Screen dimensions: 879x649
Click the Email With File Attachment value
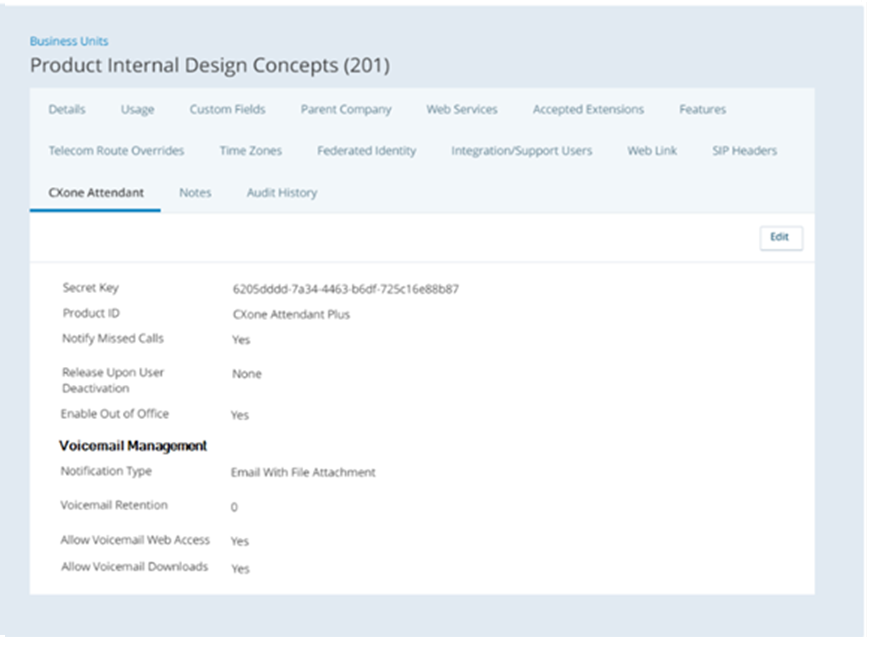[x=303, y=472]
